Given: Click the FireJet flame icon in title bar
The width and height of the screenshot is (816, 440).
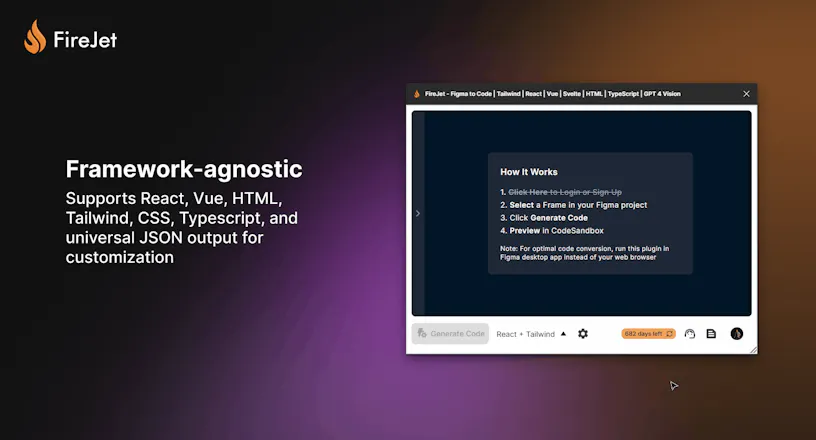Looking at the screenshot, I should (416, 94).
